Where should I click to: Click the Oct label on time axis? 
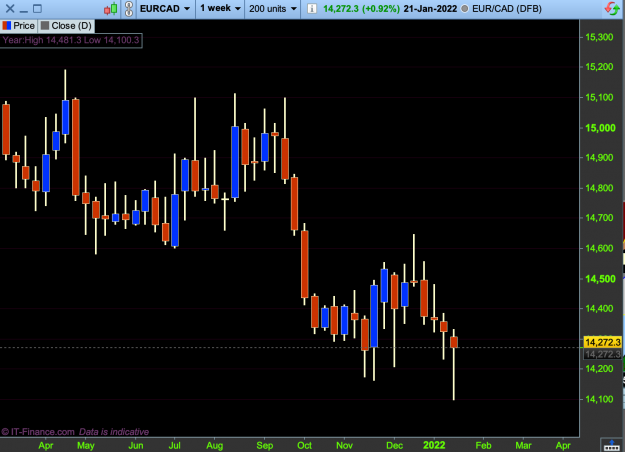[x=305, y=445]
